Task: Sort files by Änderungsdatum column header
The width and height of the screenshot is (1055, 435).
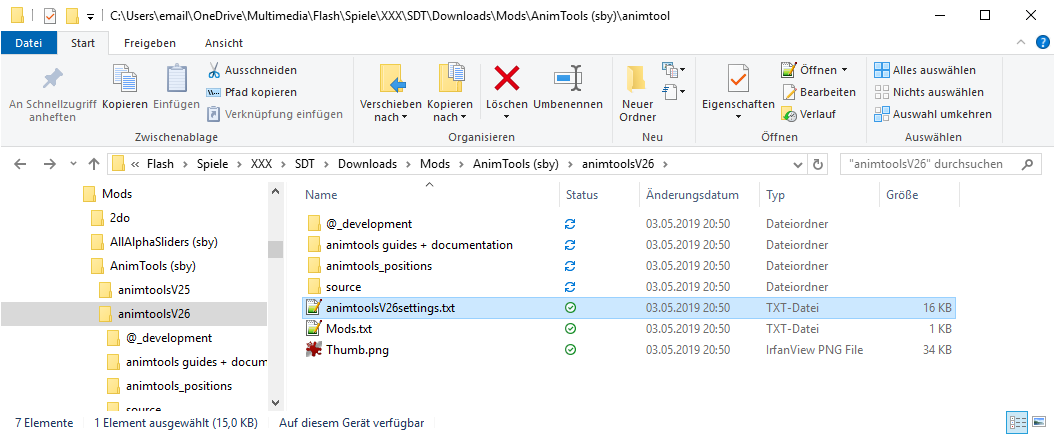Action: tap(692, 195)
